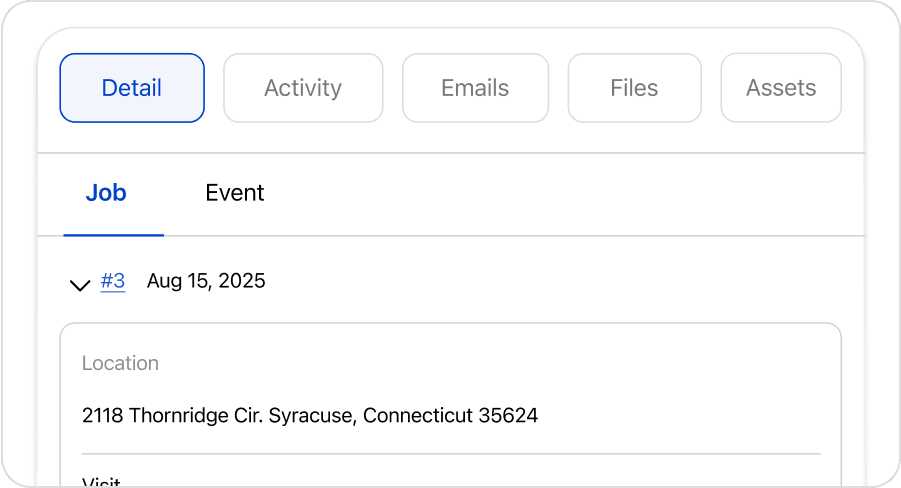Select the Assets tab
The image size is (901, 488).
point(781,88)
